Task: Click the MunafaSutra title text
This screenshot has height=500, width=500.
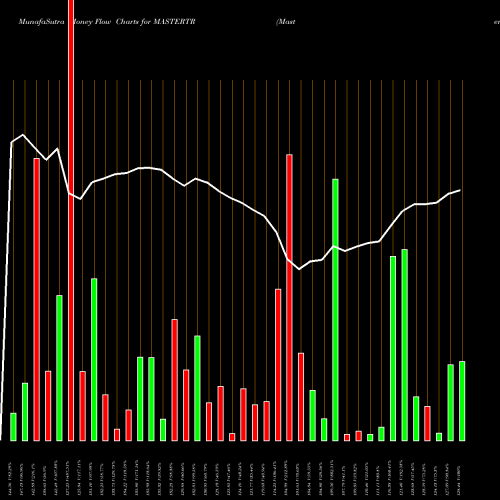Action: coord(41,22)
